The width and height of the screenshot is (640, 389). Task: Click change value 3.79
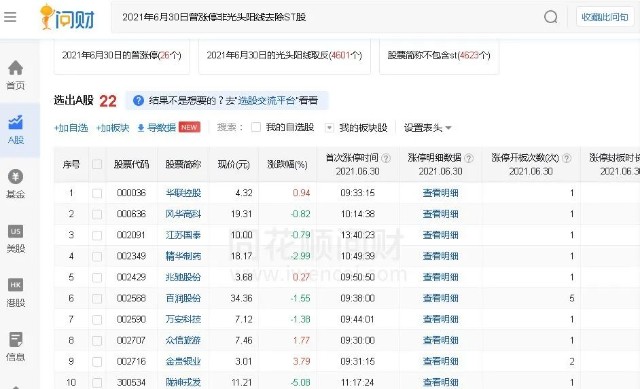301,362
